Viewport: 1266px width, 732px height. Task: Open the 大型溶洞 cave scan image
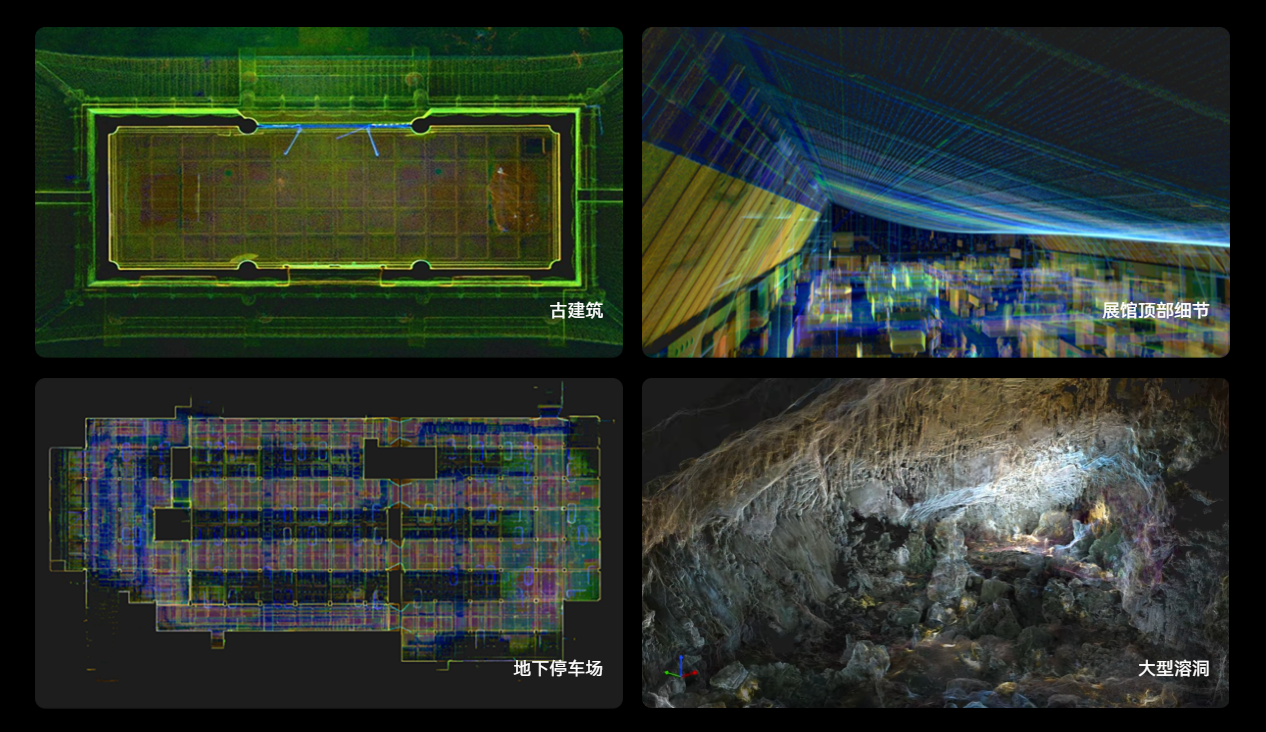[x=935, y=542]
